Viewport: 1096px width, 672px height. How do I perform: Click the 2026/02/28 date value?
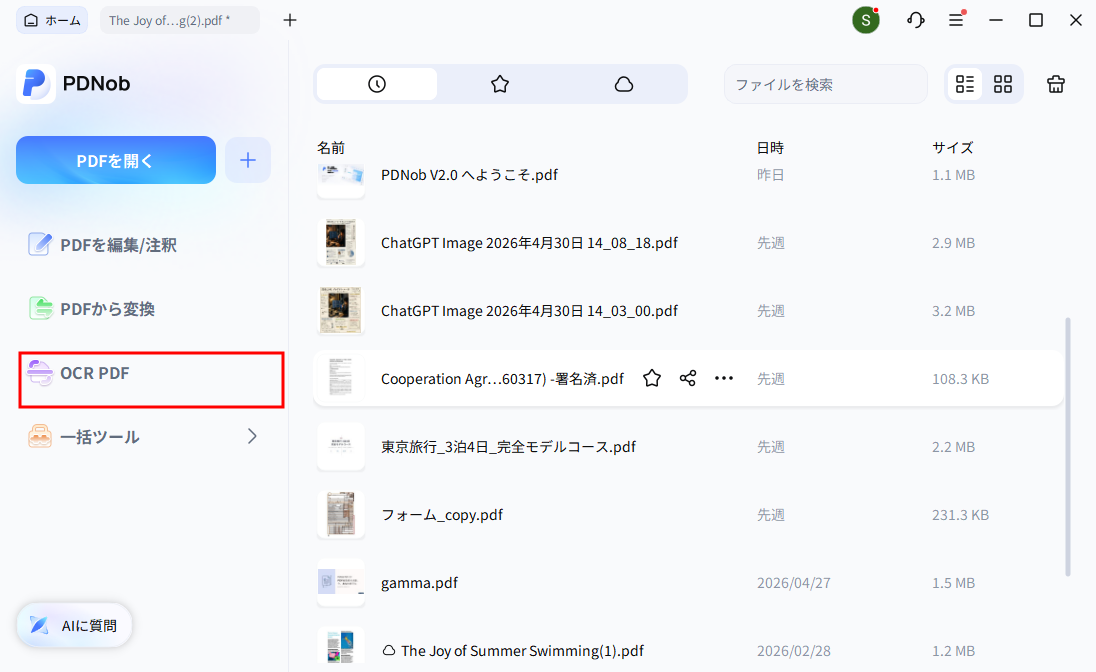click(x=793, y=650)
